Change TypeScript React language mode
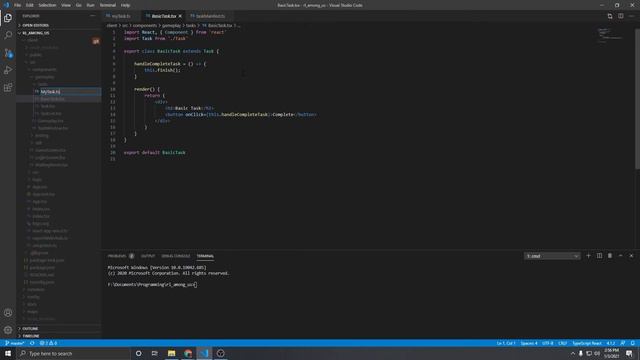 coord(587,343)
